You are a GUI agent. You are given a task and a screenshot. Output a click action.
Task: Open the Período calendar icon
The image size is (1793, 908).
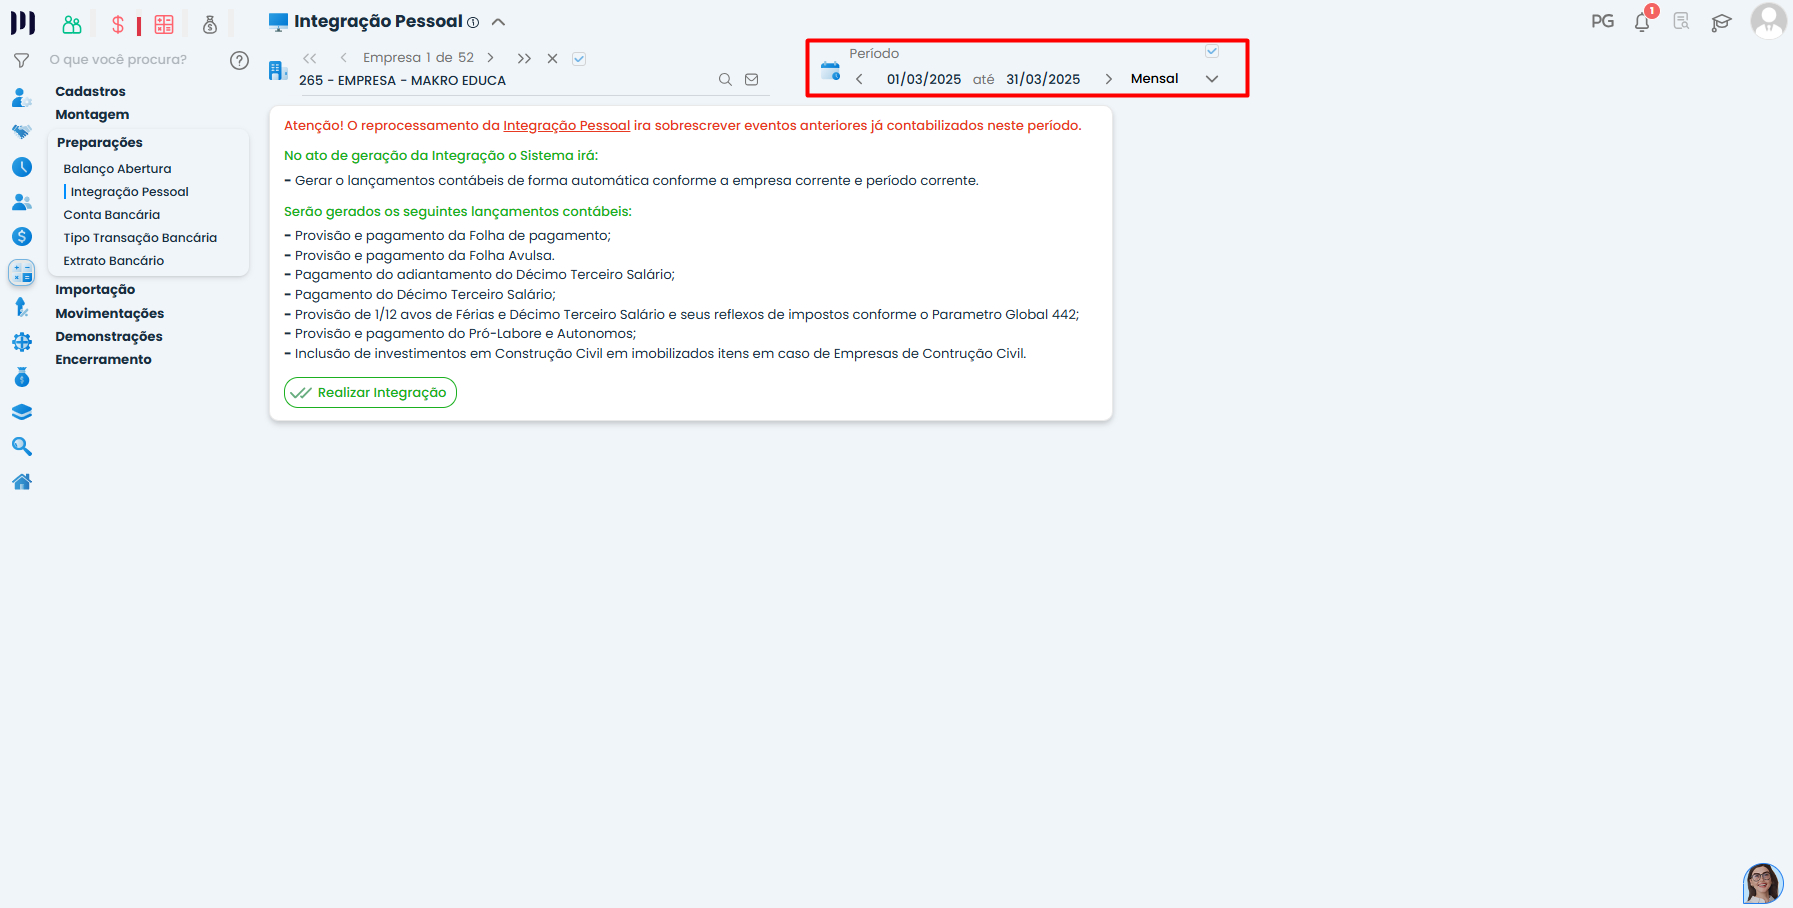(830, 71)
